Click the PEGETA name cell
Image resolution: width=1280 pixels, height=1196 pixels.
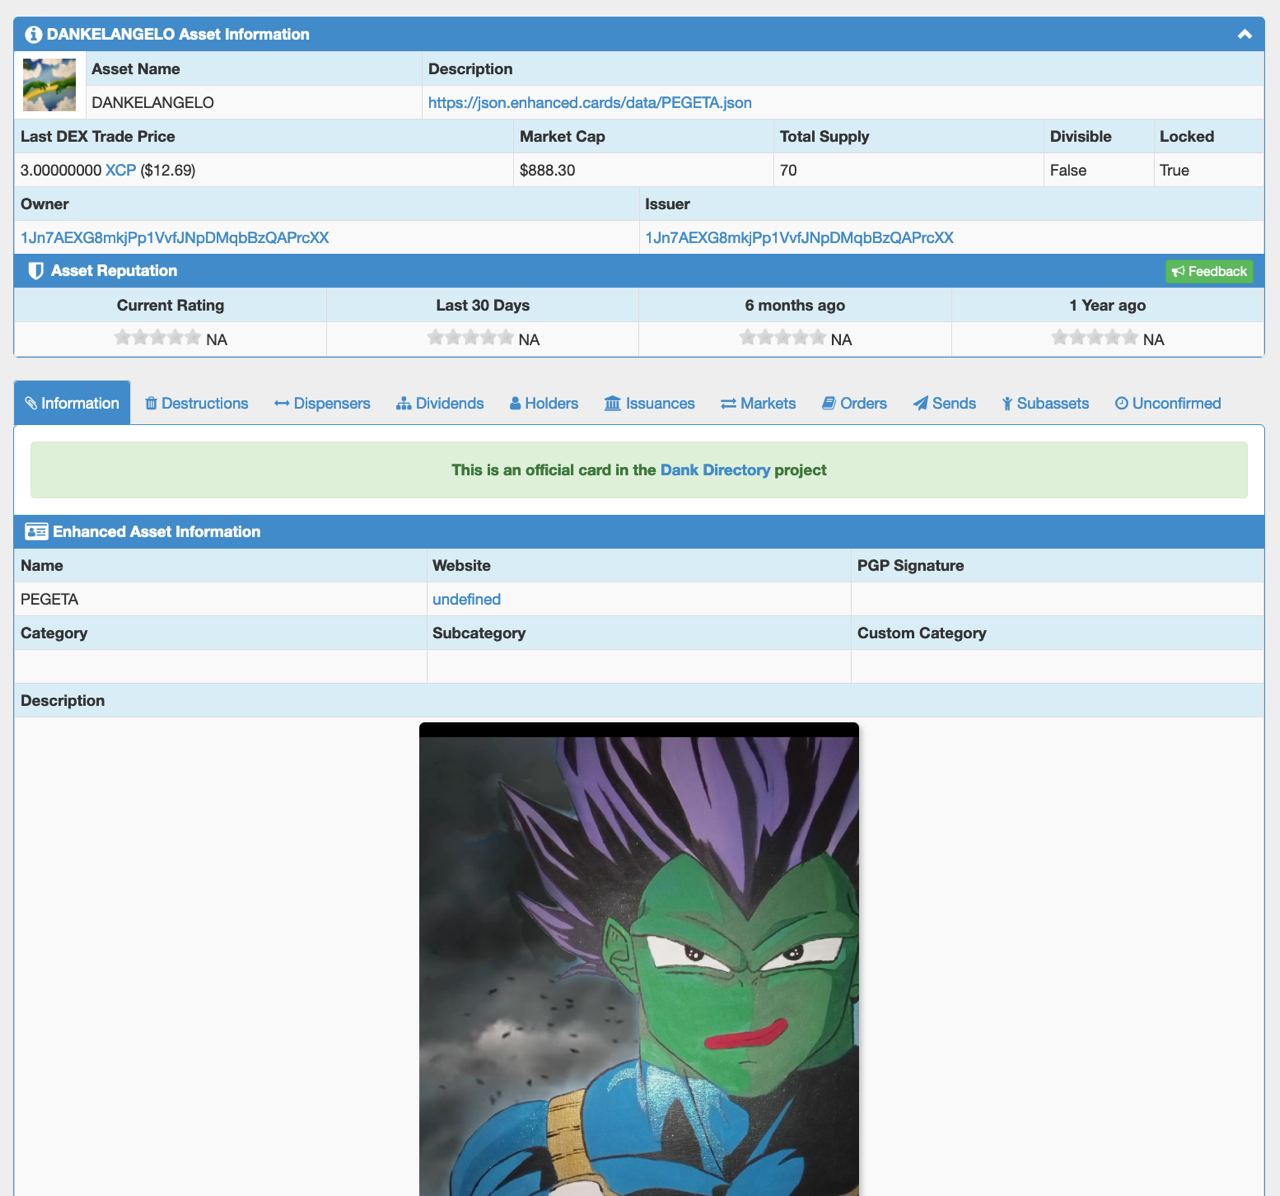pos(220,599)
